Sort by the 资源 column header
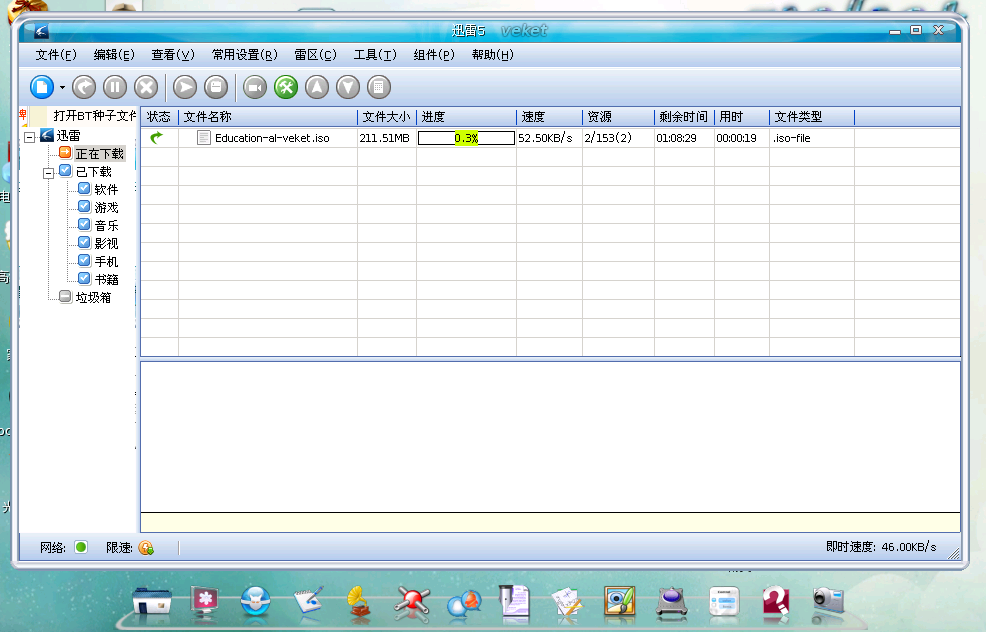This screenshot has height=632, width=986. point(618,116)
